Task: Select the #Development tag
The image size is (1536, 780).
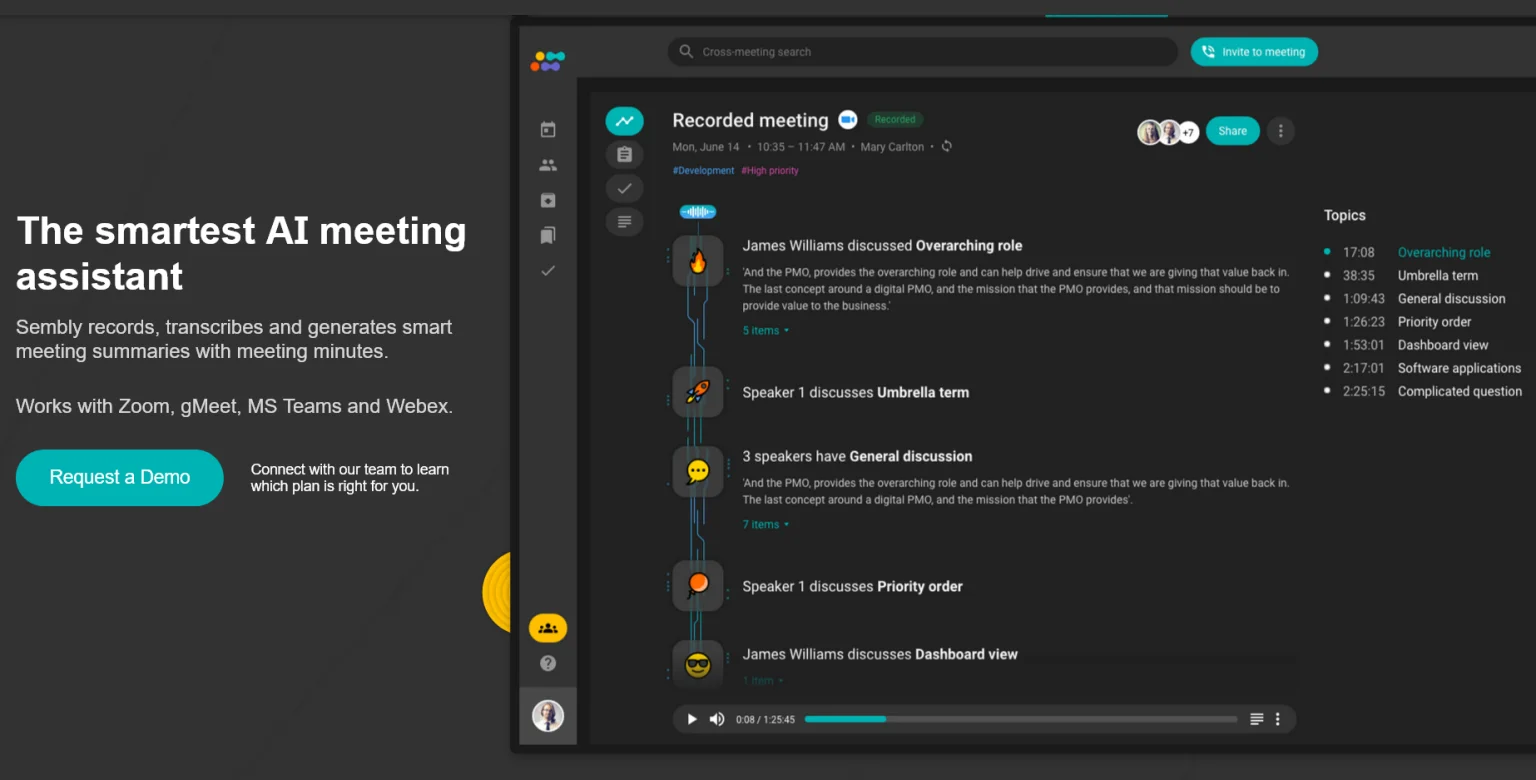Action: (x=703, y=171)
